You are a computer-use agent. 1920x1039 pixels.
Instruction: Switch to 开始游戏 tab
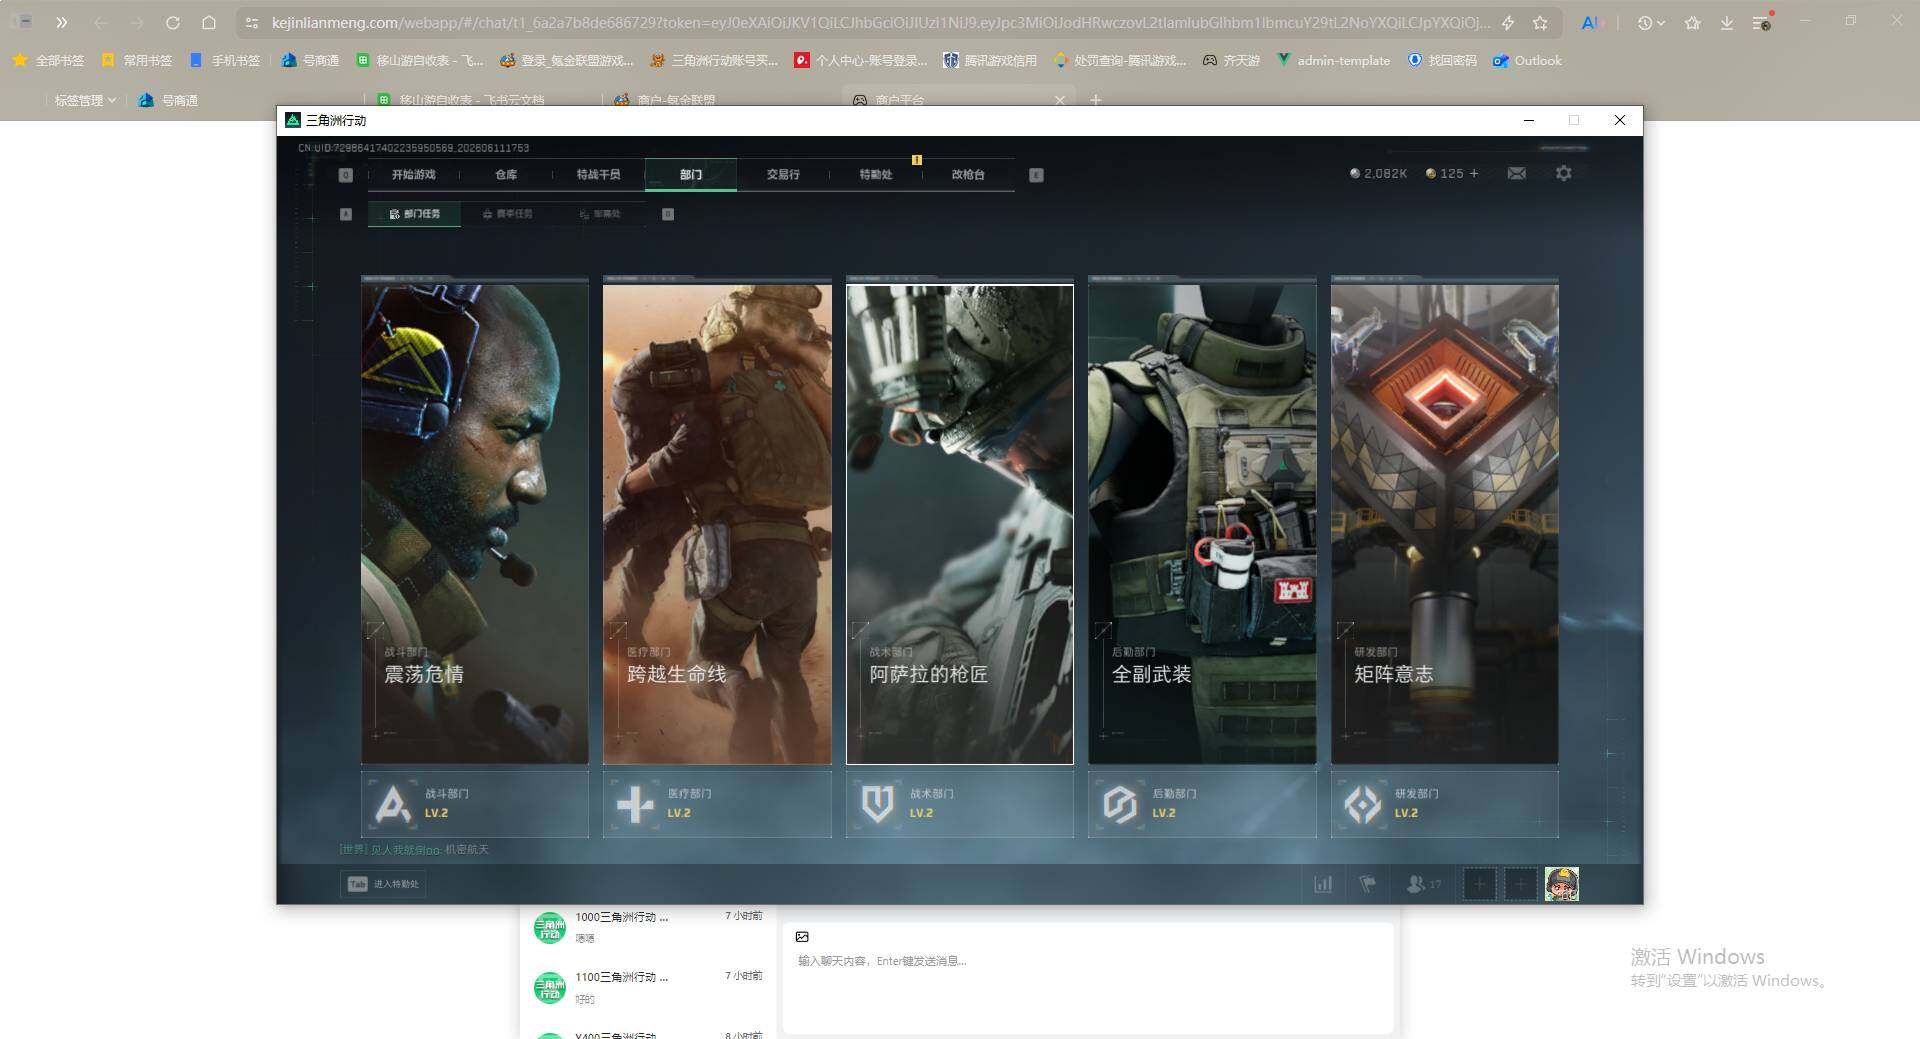(414, 174)
